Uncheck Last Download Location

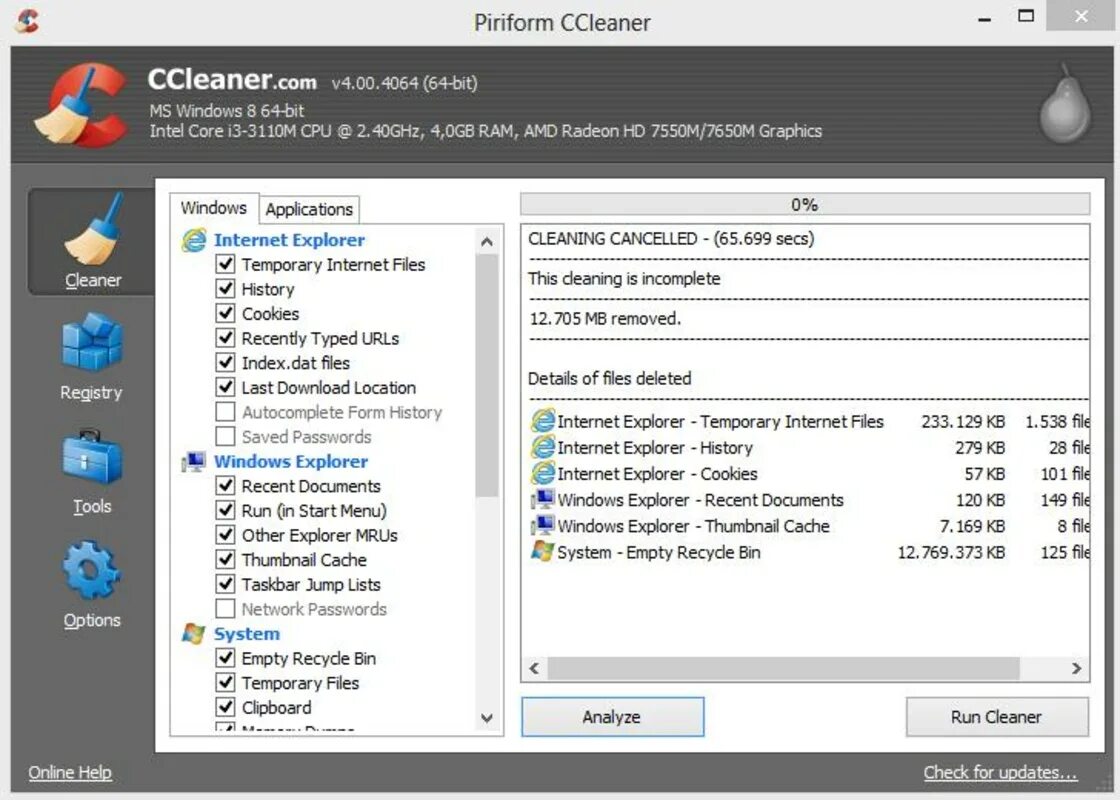click(x=225, y=387)
